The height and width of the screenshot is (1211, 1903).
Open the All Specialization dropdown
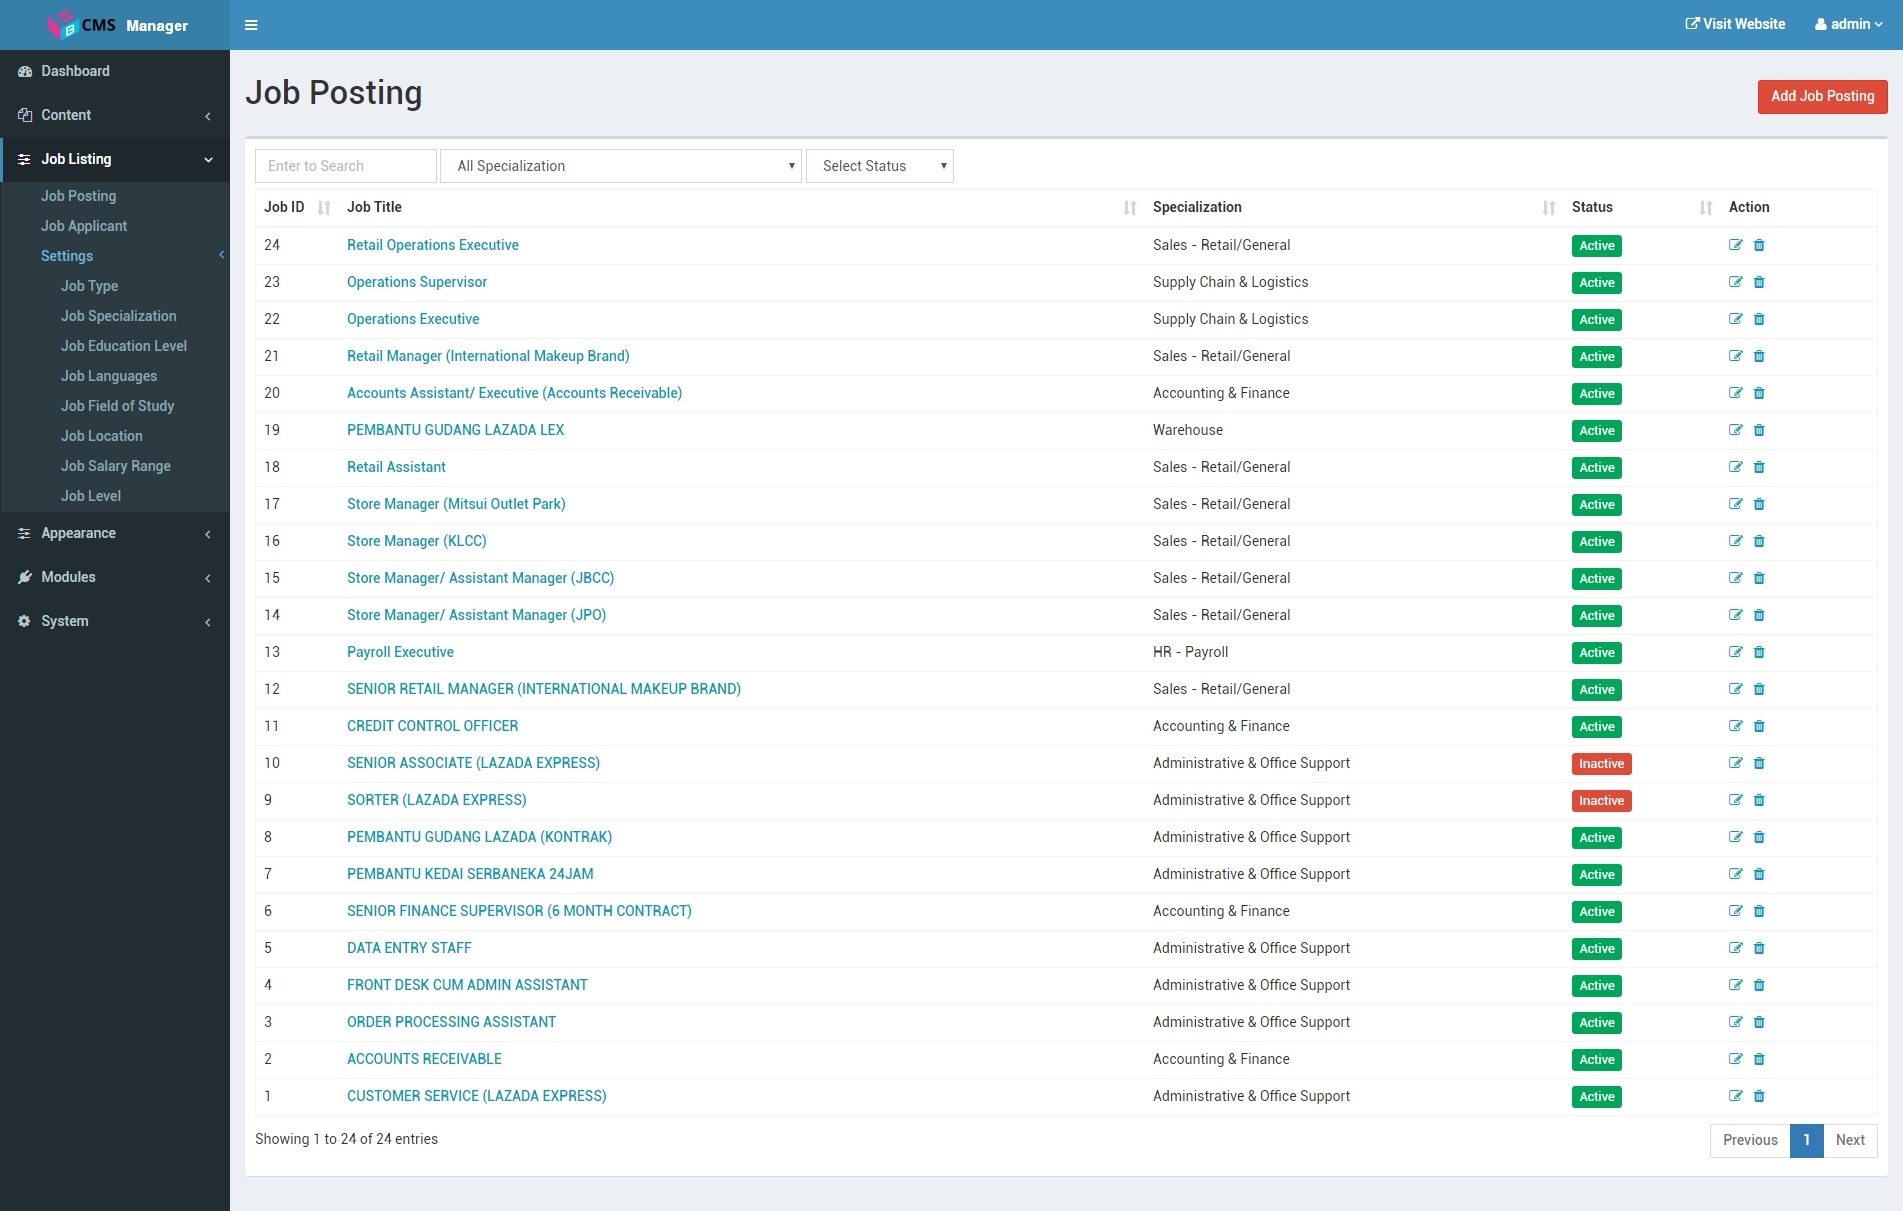[x=621, y=166]
